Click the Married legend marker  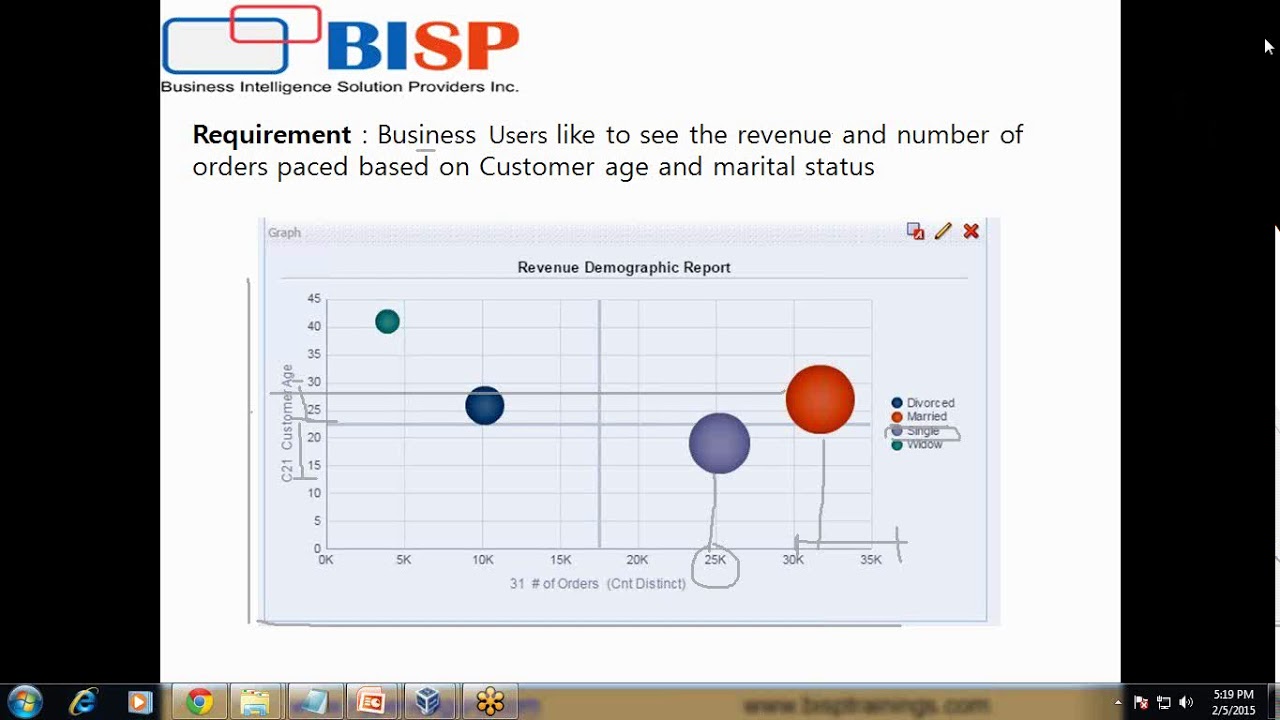897,417
